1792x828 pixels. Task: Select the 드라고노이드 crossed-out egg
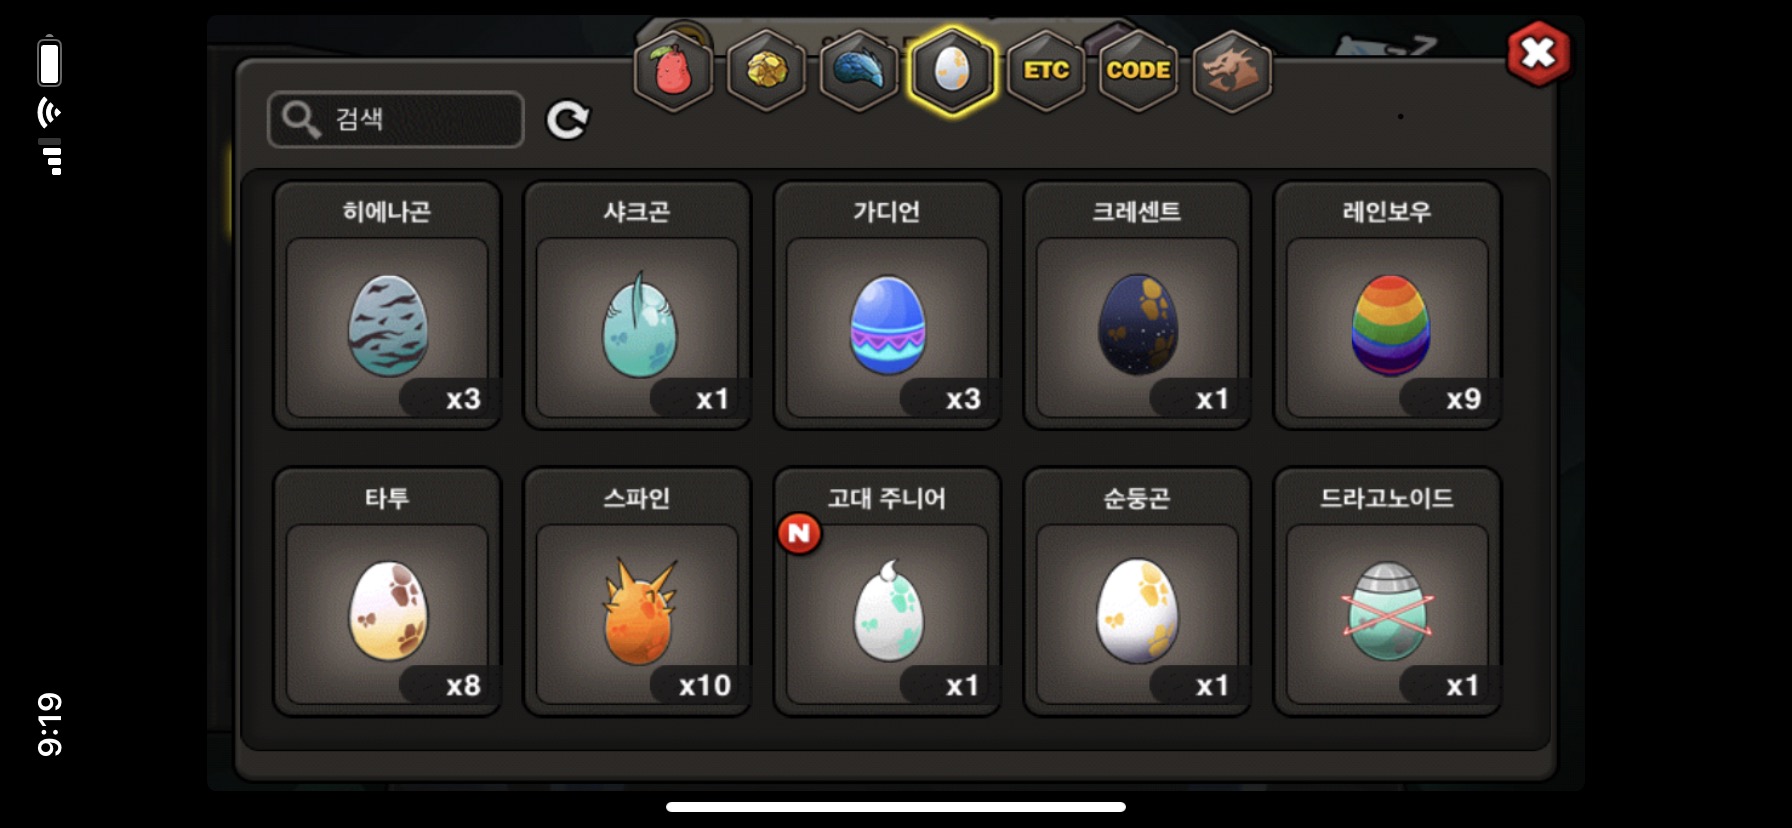pyautogui.click(x=1387, y=592)
